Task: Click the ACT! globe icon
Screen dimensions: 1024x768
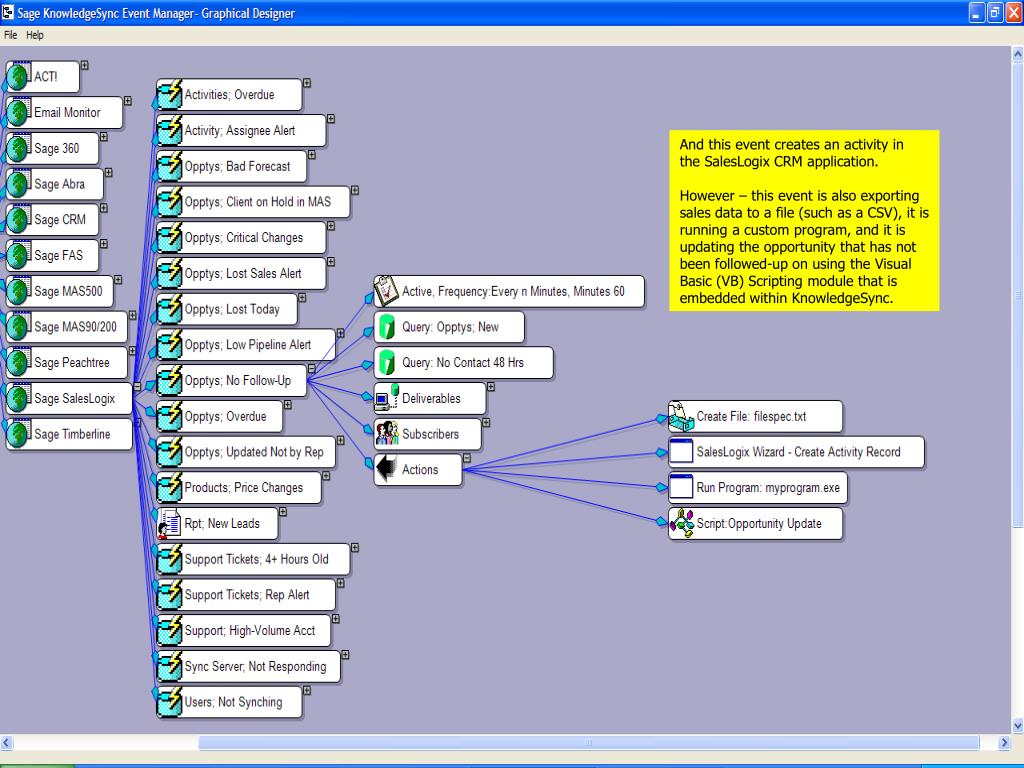Action: pyautogui.click(x=19, y=76)
